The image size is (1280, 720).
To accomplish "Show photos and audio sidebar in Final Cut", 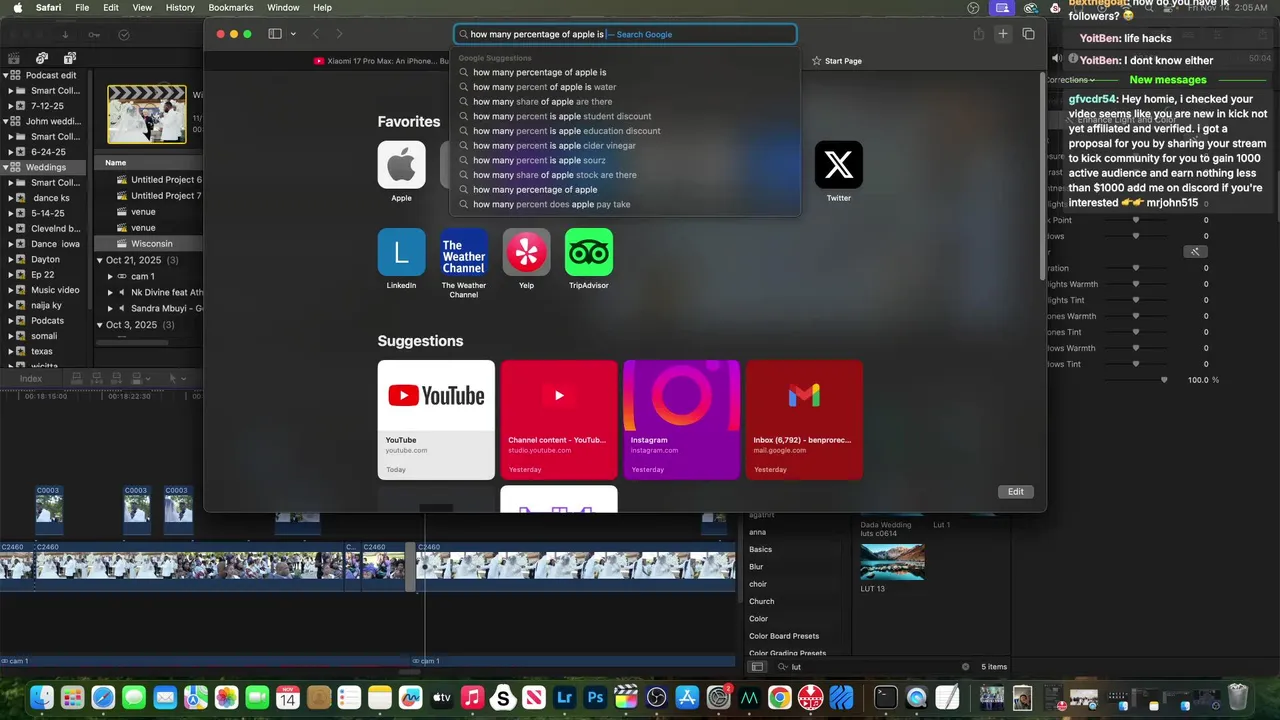I will point(42,58).
